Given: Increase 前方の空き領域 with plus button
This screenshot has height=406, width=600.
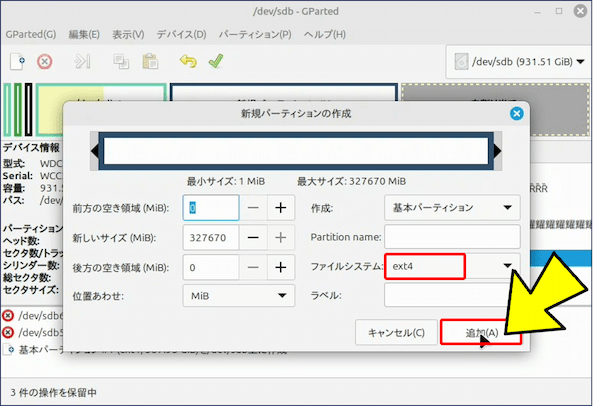Looking at the screenshot, I should coord(281,208).
